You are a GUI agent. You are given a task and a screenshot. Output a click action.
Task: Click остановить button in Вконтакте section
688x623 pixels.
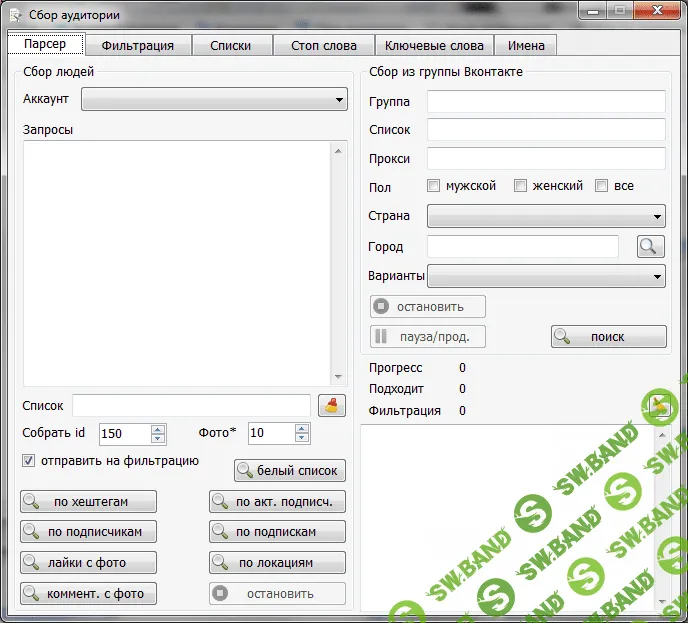428,307
